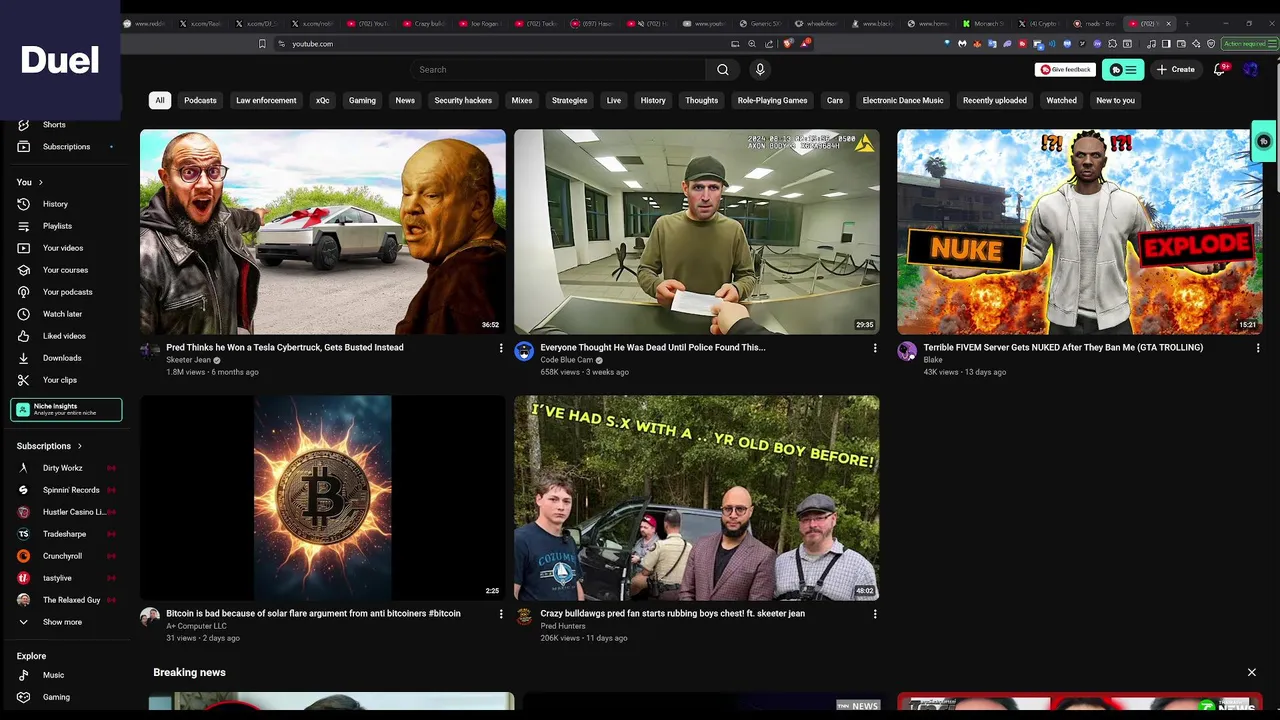Open the Subscriptions sidebar icon

23,147
